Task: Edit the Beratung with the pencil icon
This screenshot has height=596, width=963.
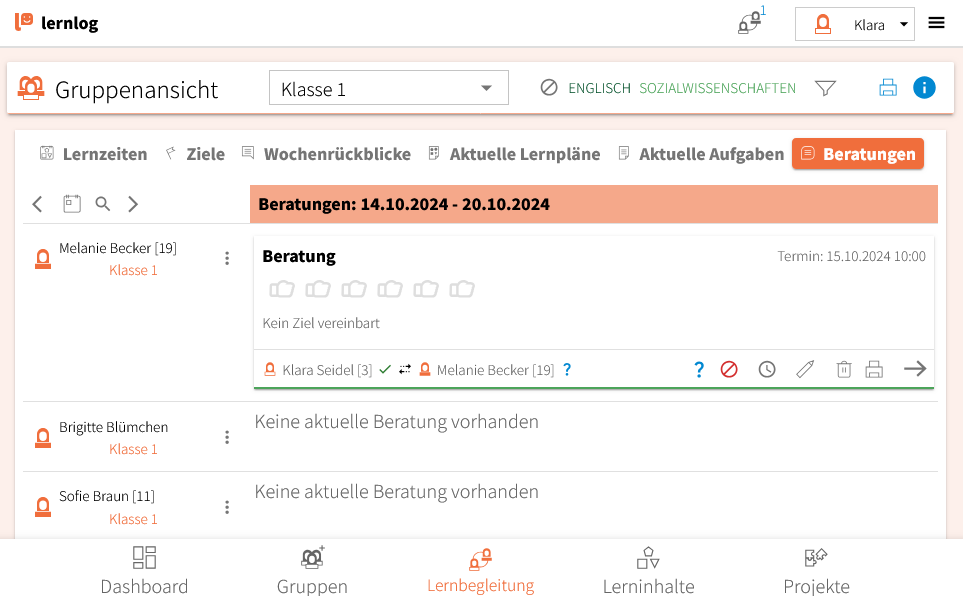Action: click(805, 369)
